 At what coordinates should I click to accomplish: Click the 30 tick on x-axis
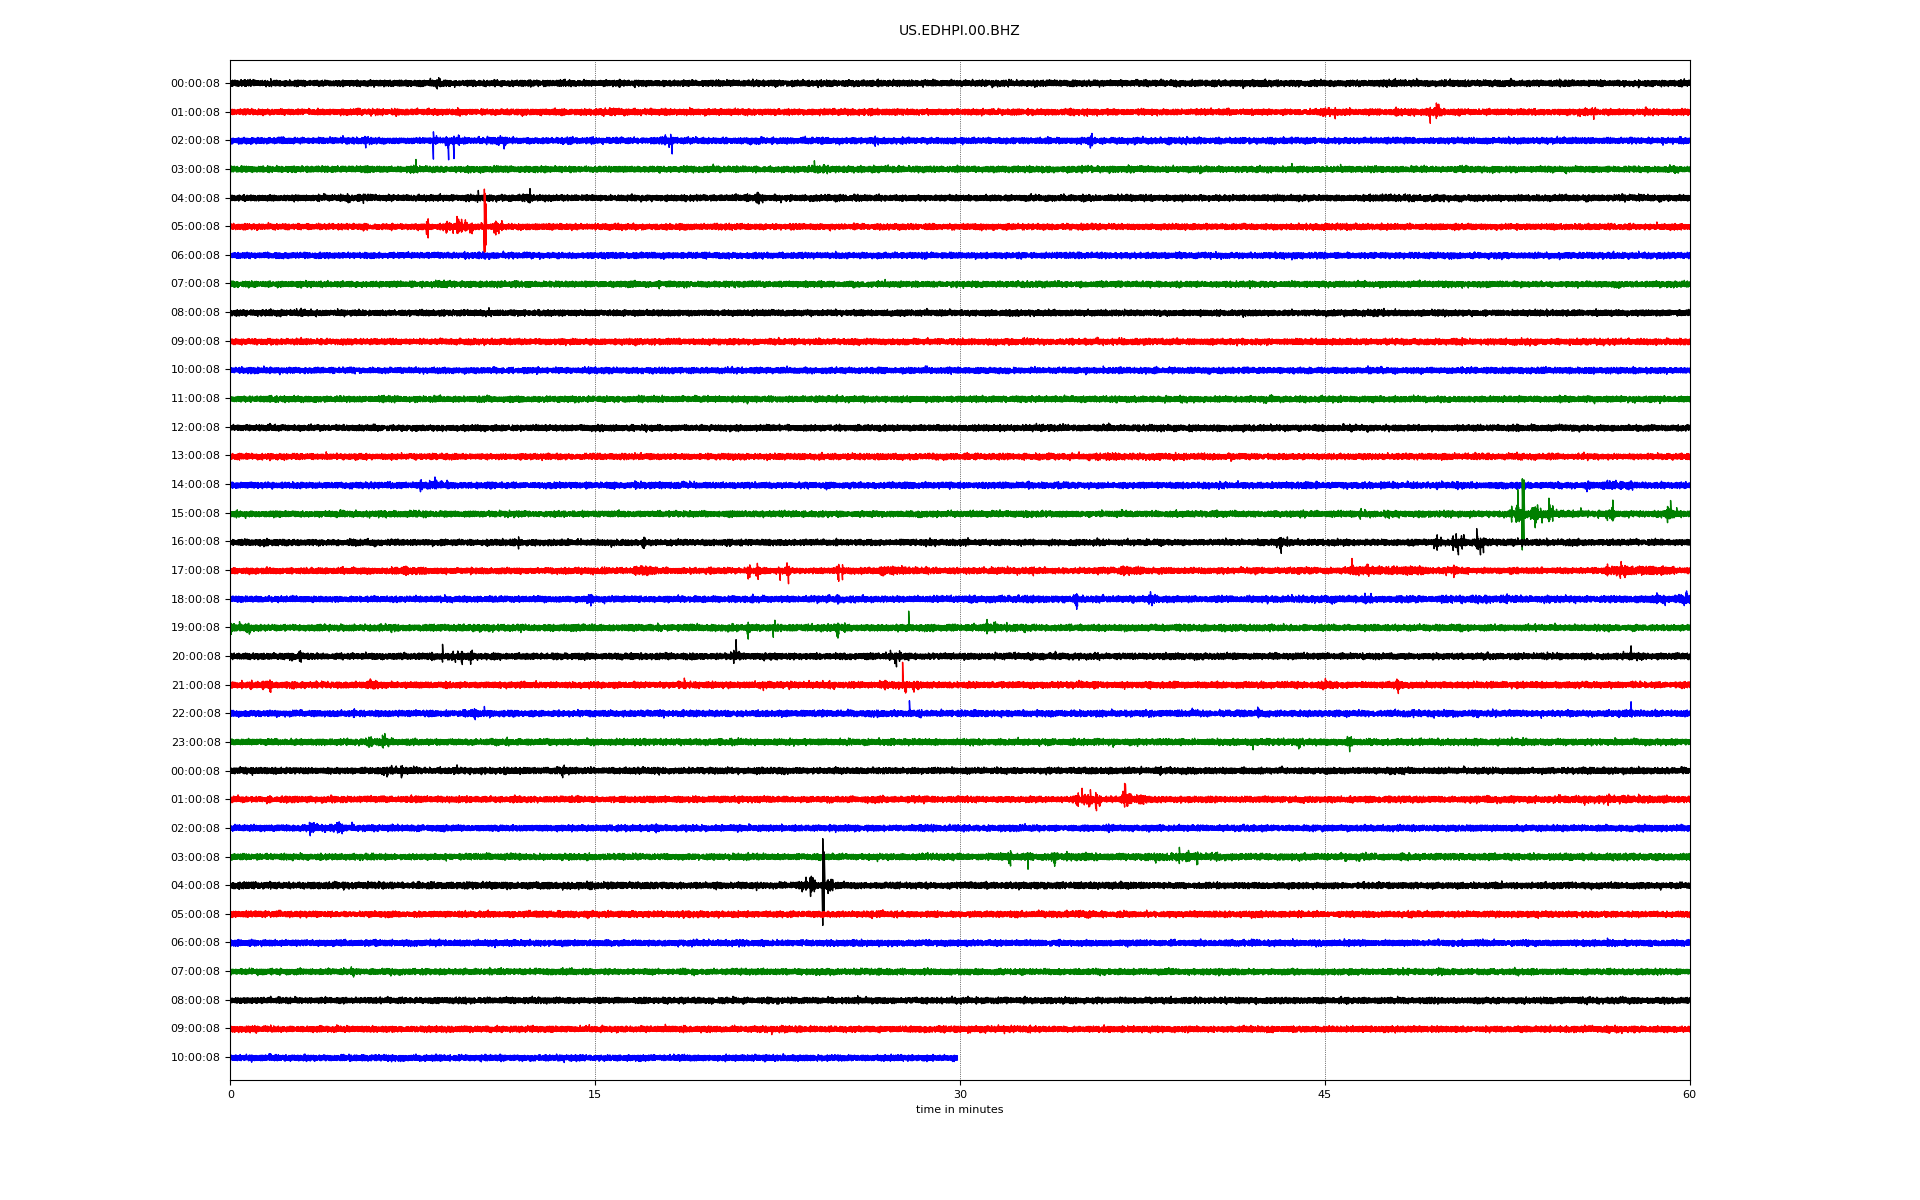click(960, 1094)
